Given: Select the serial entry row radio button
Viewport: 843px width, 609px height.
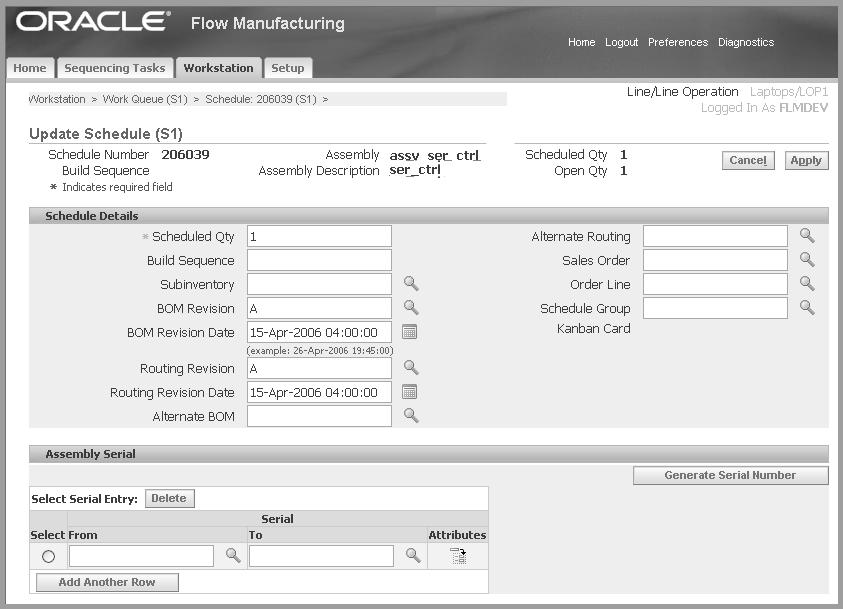Looking at the screenshot, I should [48, 556].
